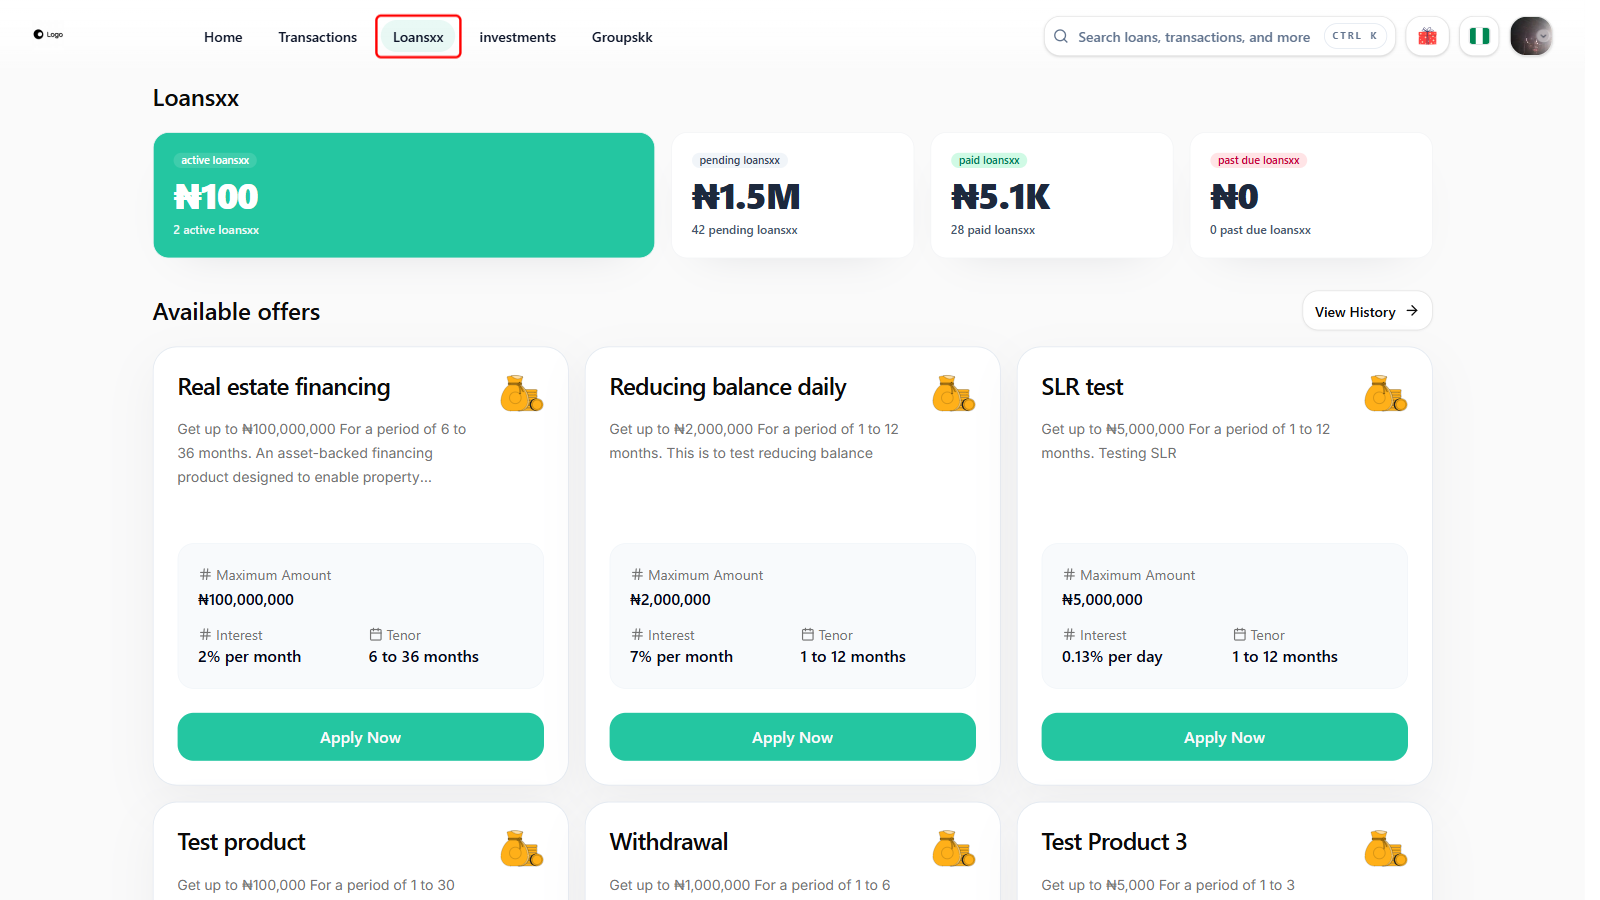Click money bag icon on Withdrawal card
1600x900 pixels.
click(x=953, y=848)
